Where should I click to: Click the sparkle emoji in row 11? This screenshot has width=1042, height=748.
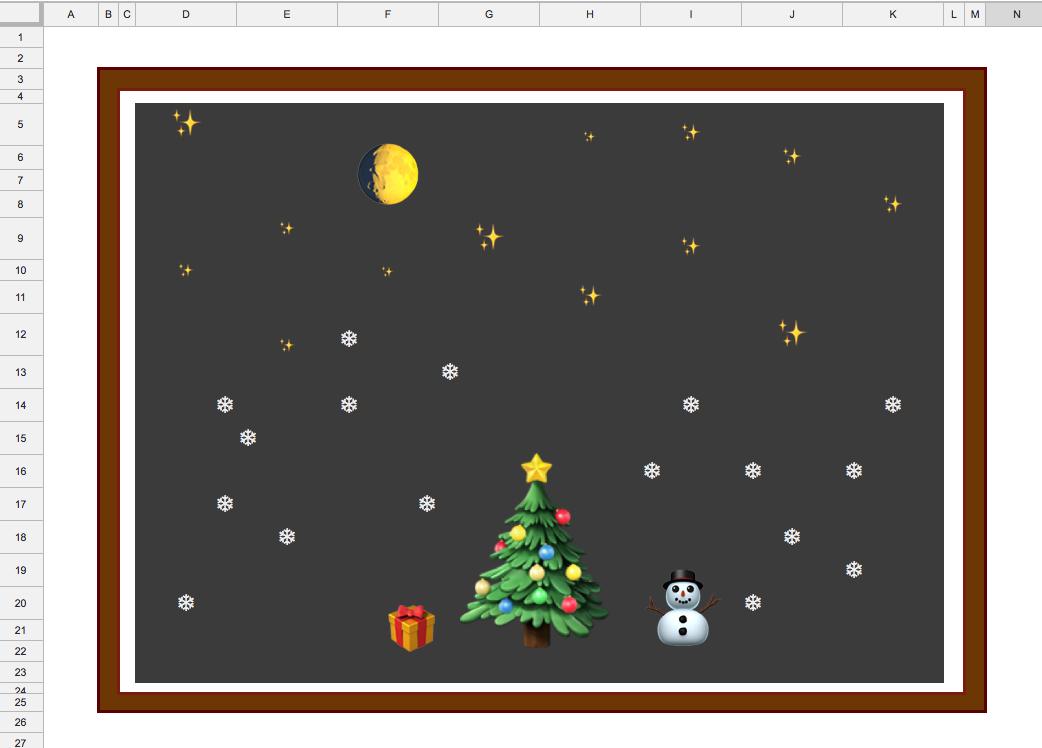click(x=589, y=295)
